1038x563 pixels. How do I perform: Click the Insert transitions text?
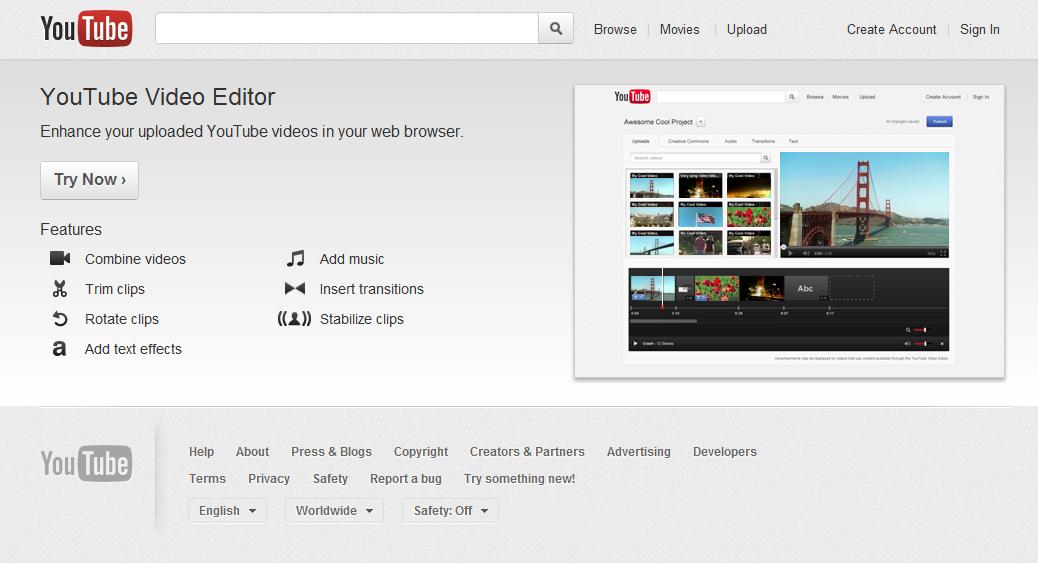(371, 289)
